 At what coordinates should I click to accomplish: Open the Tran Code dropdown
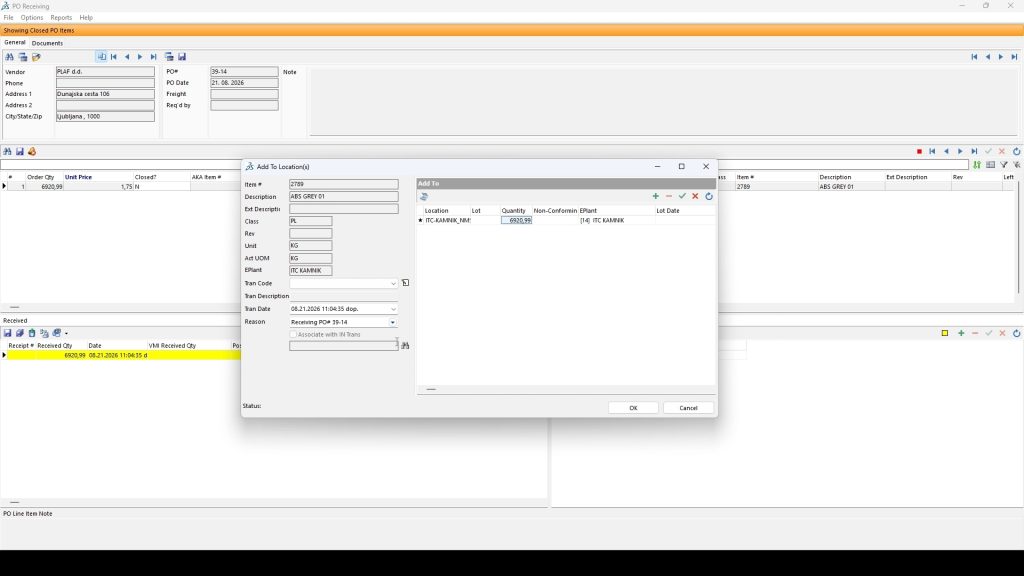click(393, 283)
